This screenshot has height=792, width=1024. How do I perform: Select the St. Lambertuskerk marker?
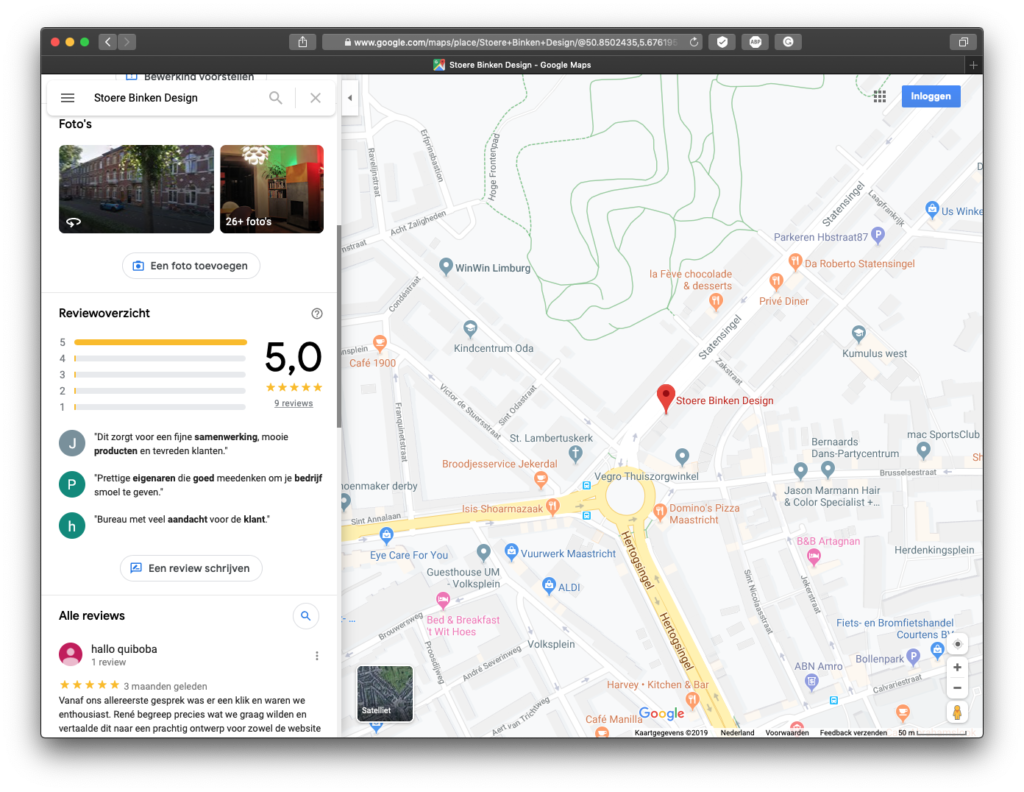pos(575,454)
